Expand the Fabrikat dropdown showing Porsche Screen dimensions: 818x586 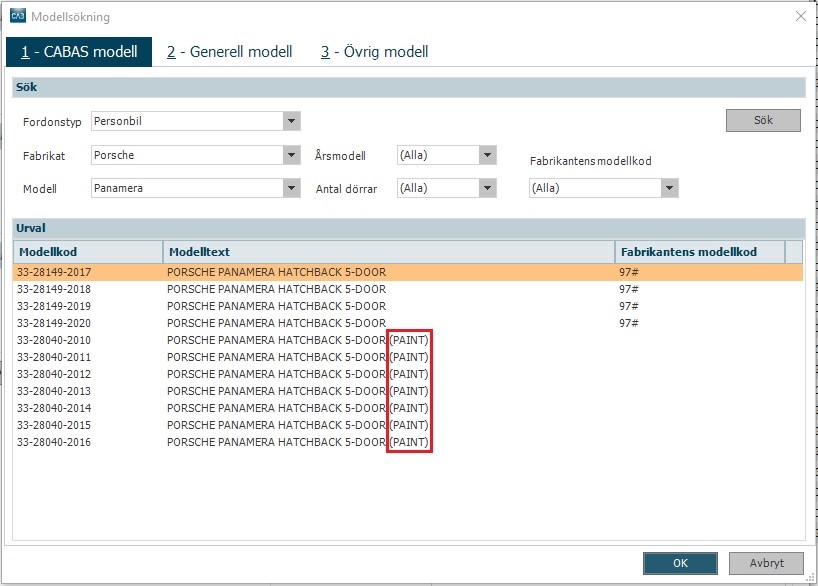292,155
